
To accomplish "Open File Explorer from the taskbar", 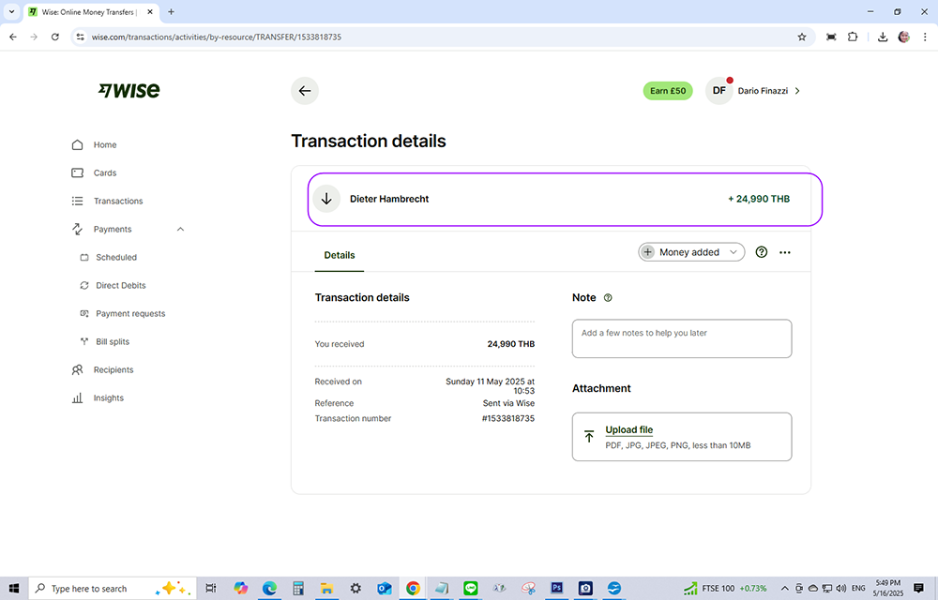I will coord(327,589).
